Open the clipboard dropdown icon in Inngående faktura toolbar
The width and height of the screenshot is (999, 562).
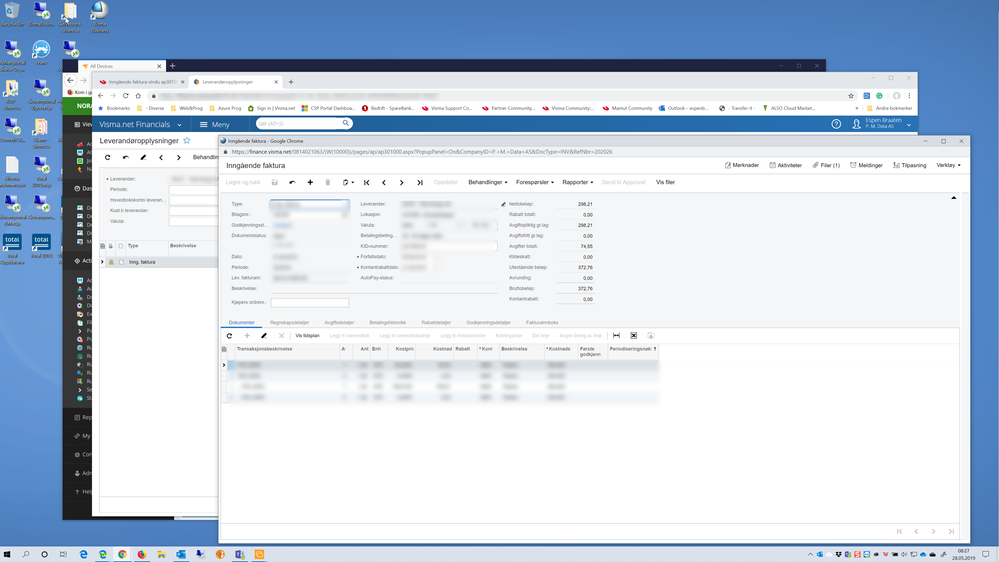(x=348, y=182)
